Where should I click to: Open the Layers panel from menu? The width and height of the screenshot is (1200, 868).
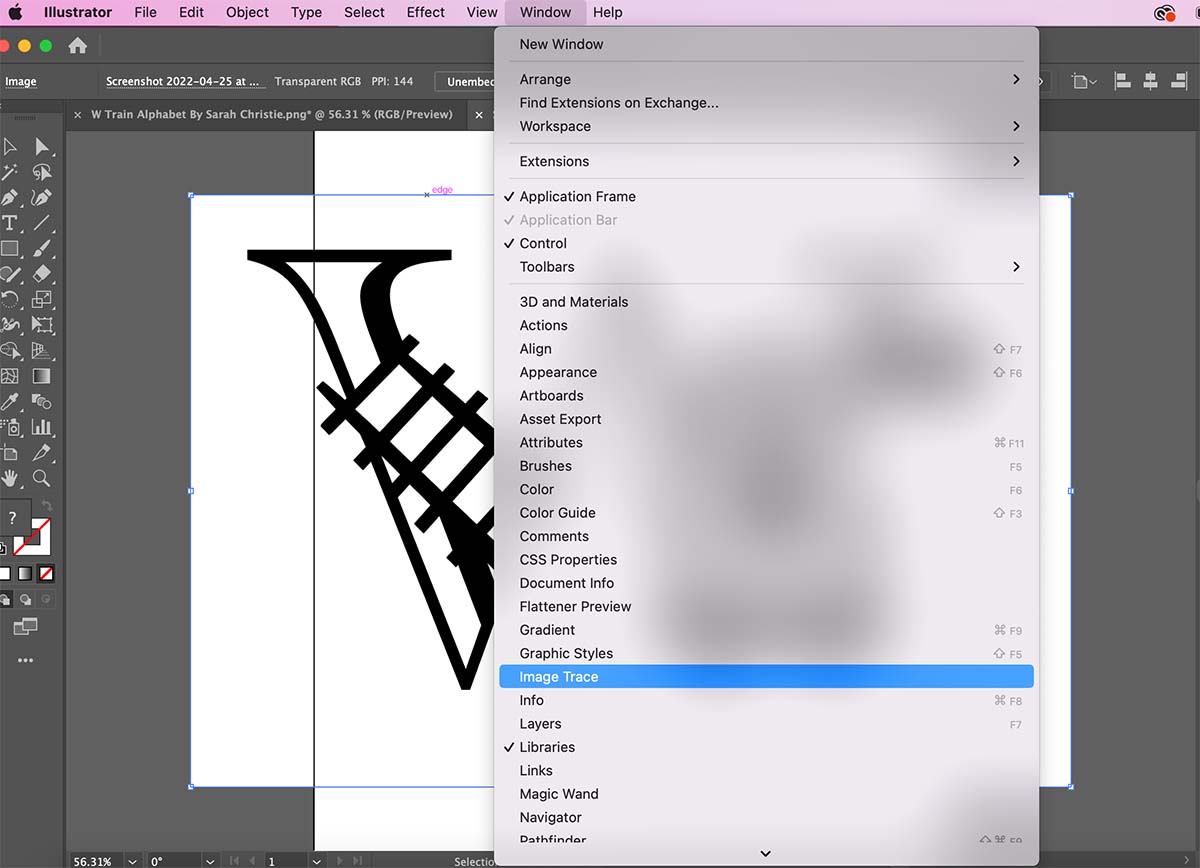coord(768,724)
